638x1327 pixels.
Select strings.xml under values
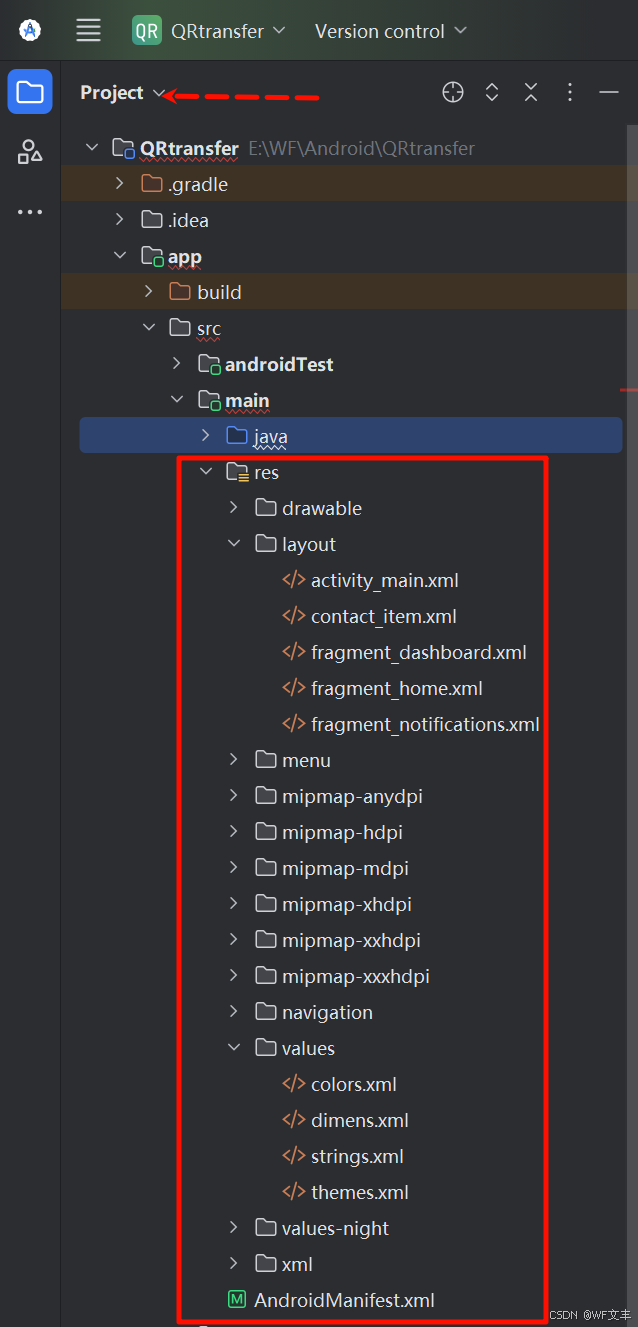click(x=357, y=1156)
